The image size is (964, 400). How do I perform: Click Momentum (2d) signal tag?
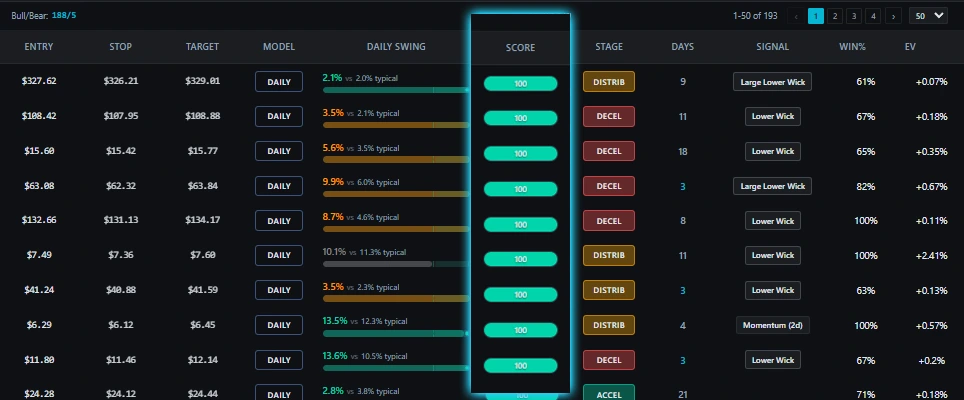coord(772,325)
